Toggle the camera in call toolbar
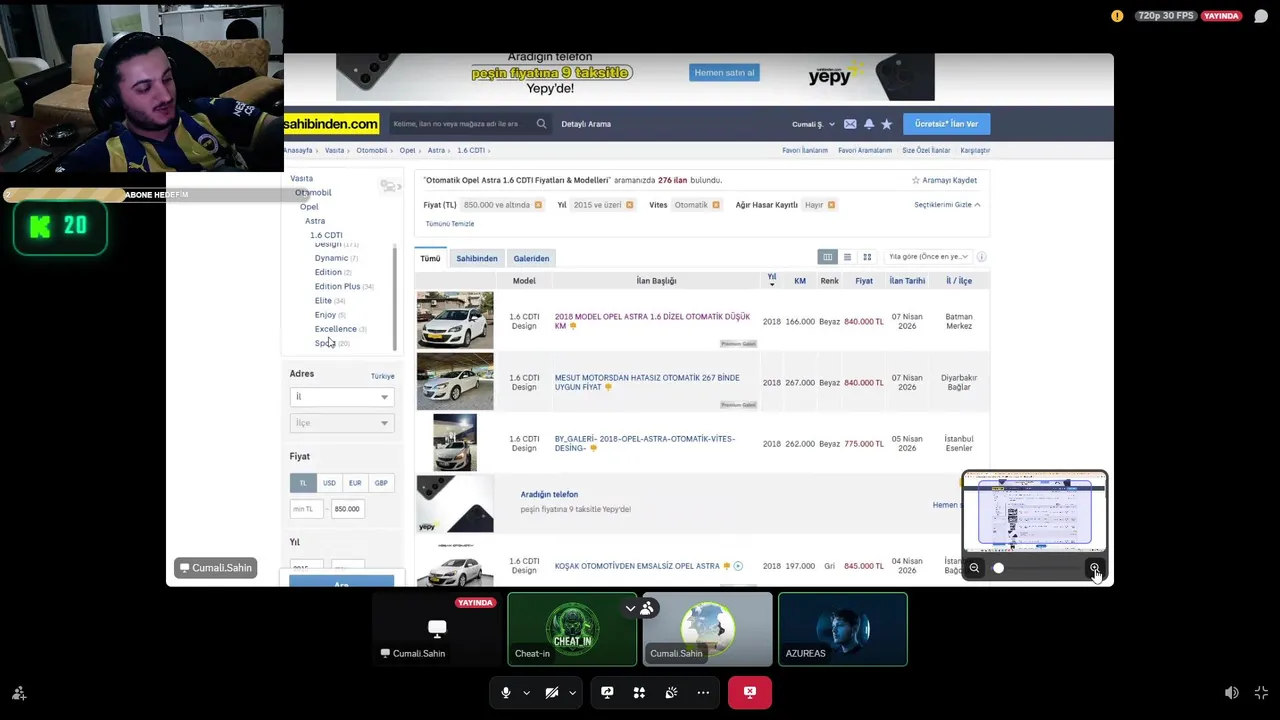Image resolution: width=1280 pixels, height=720 pixels. click(x=552, y=692)
